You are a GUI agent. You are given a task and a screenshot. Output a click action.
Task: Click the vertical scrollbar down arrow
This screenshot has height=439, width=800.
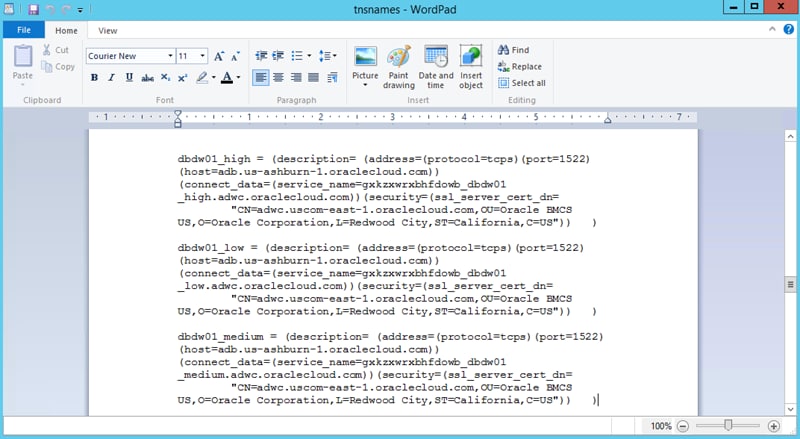point(790,409)
